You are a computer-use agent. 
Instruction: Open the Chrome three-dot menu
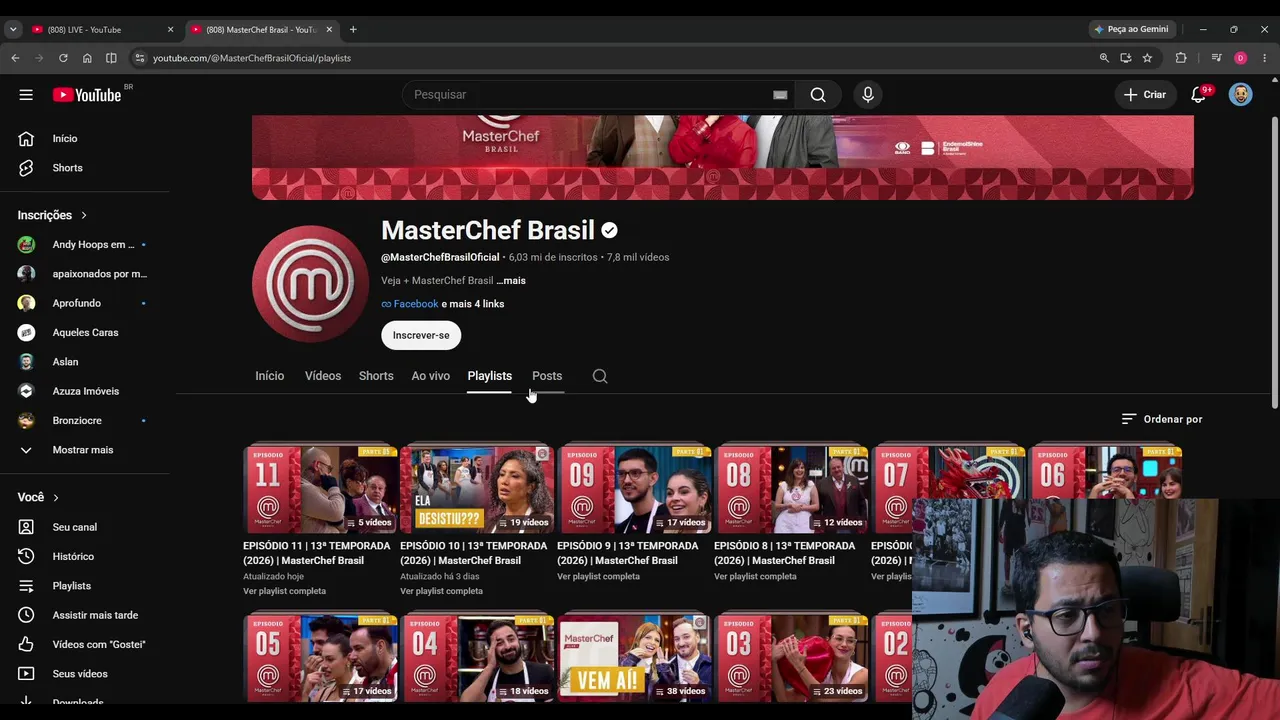(1264, 58)
